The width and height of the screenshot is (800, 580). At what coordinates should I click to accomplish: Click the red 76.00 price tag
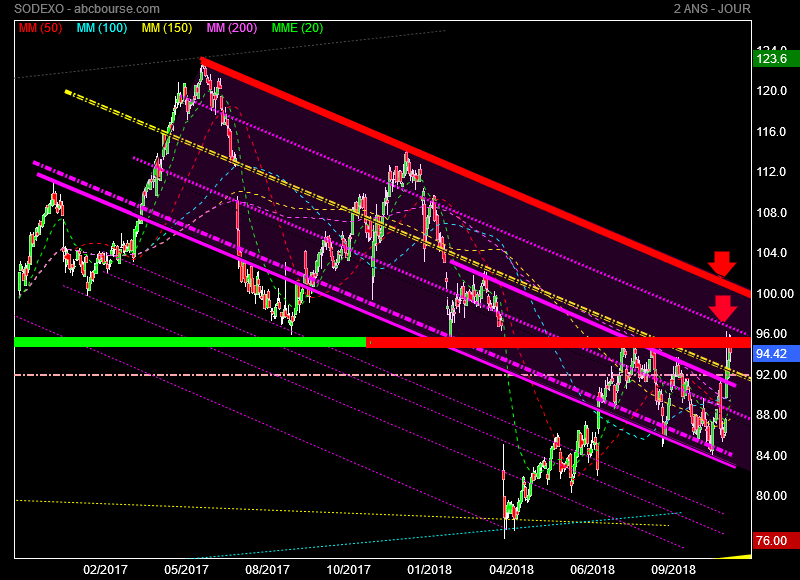click(776, 541)
